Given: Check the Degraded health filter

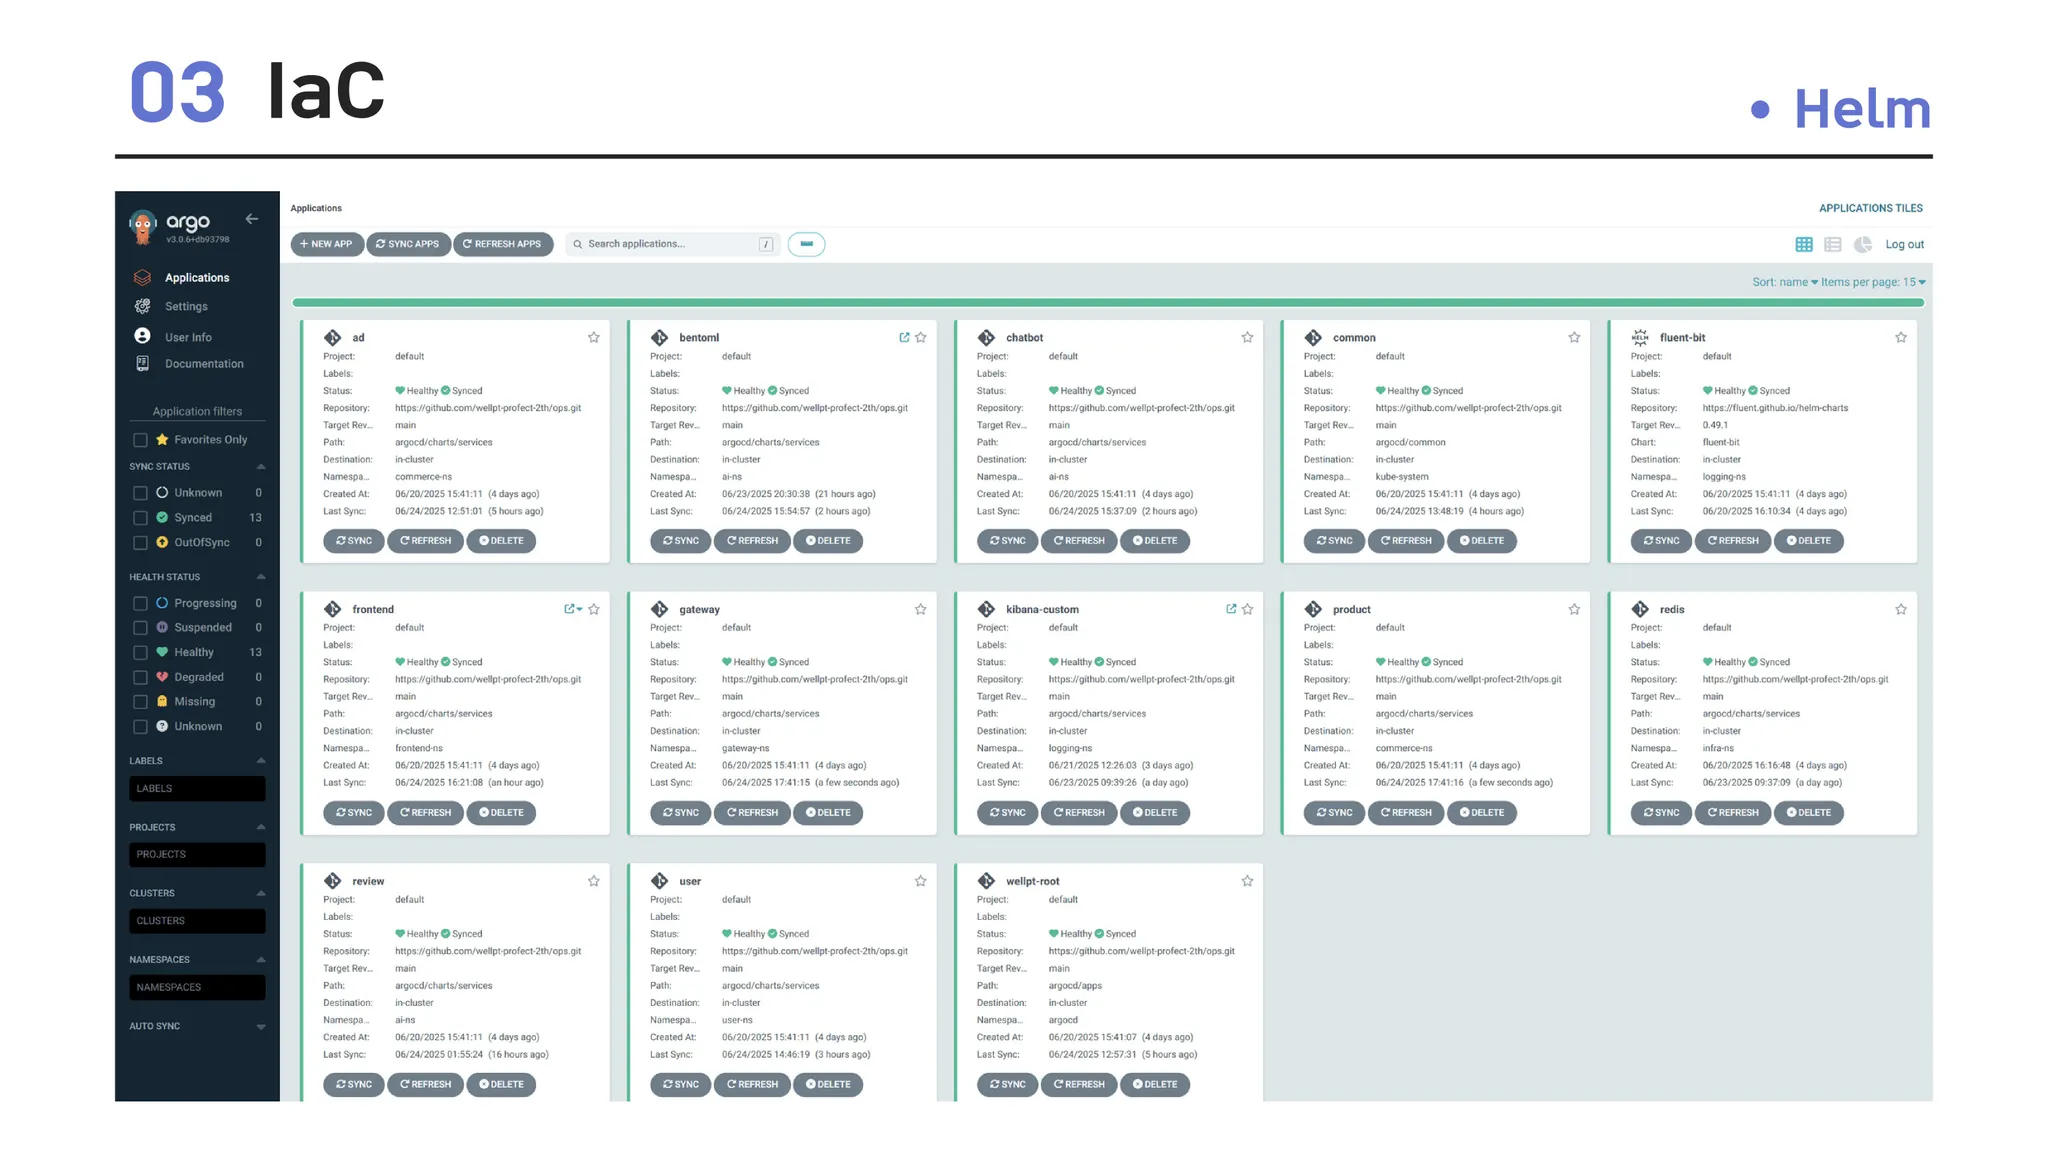Looking at the screenshot, I should (140, 677).
